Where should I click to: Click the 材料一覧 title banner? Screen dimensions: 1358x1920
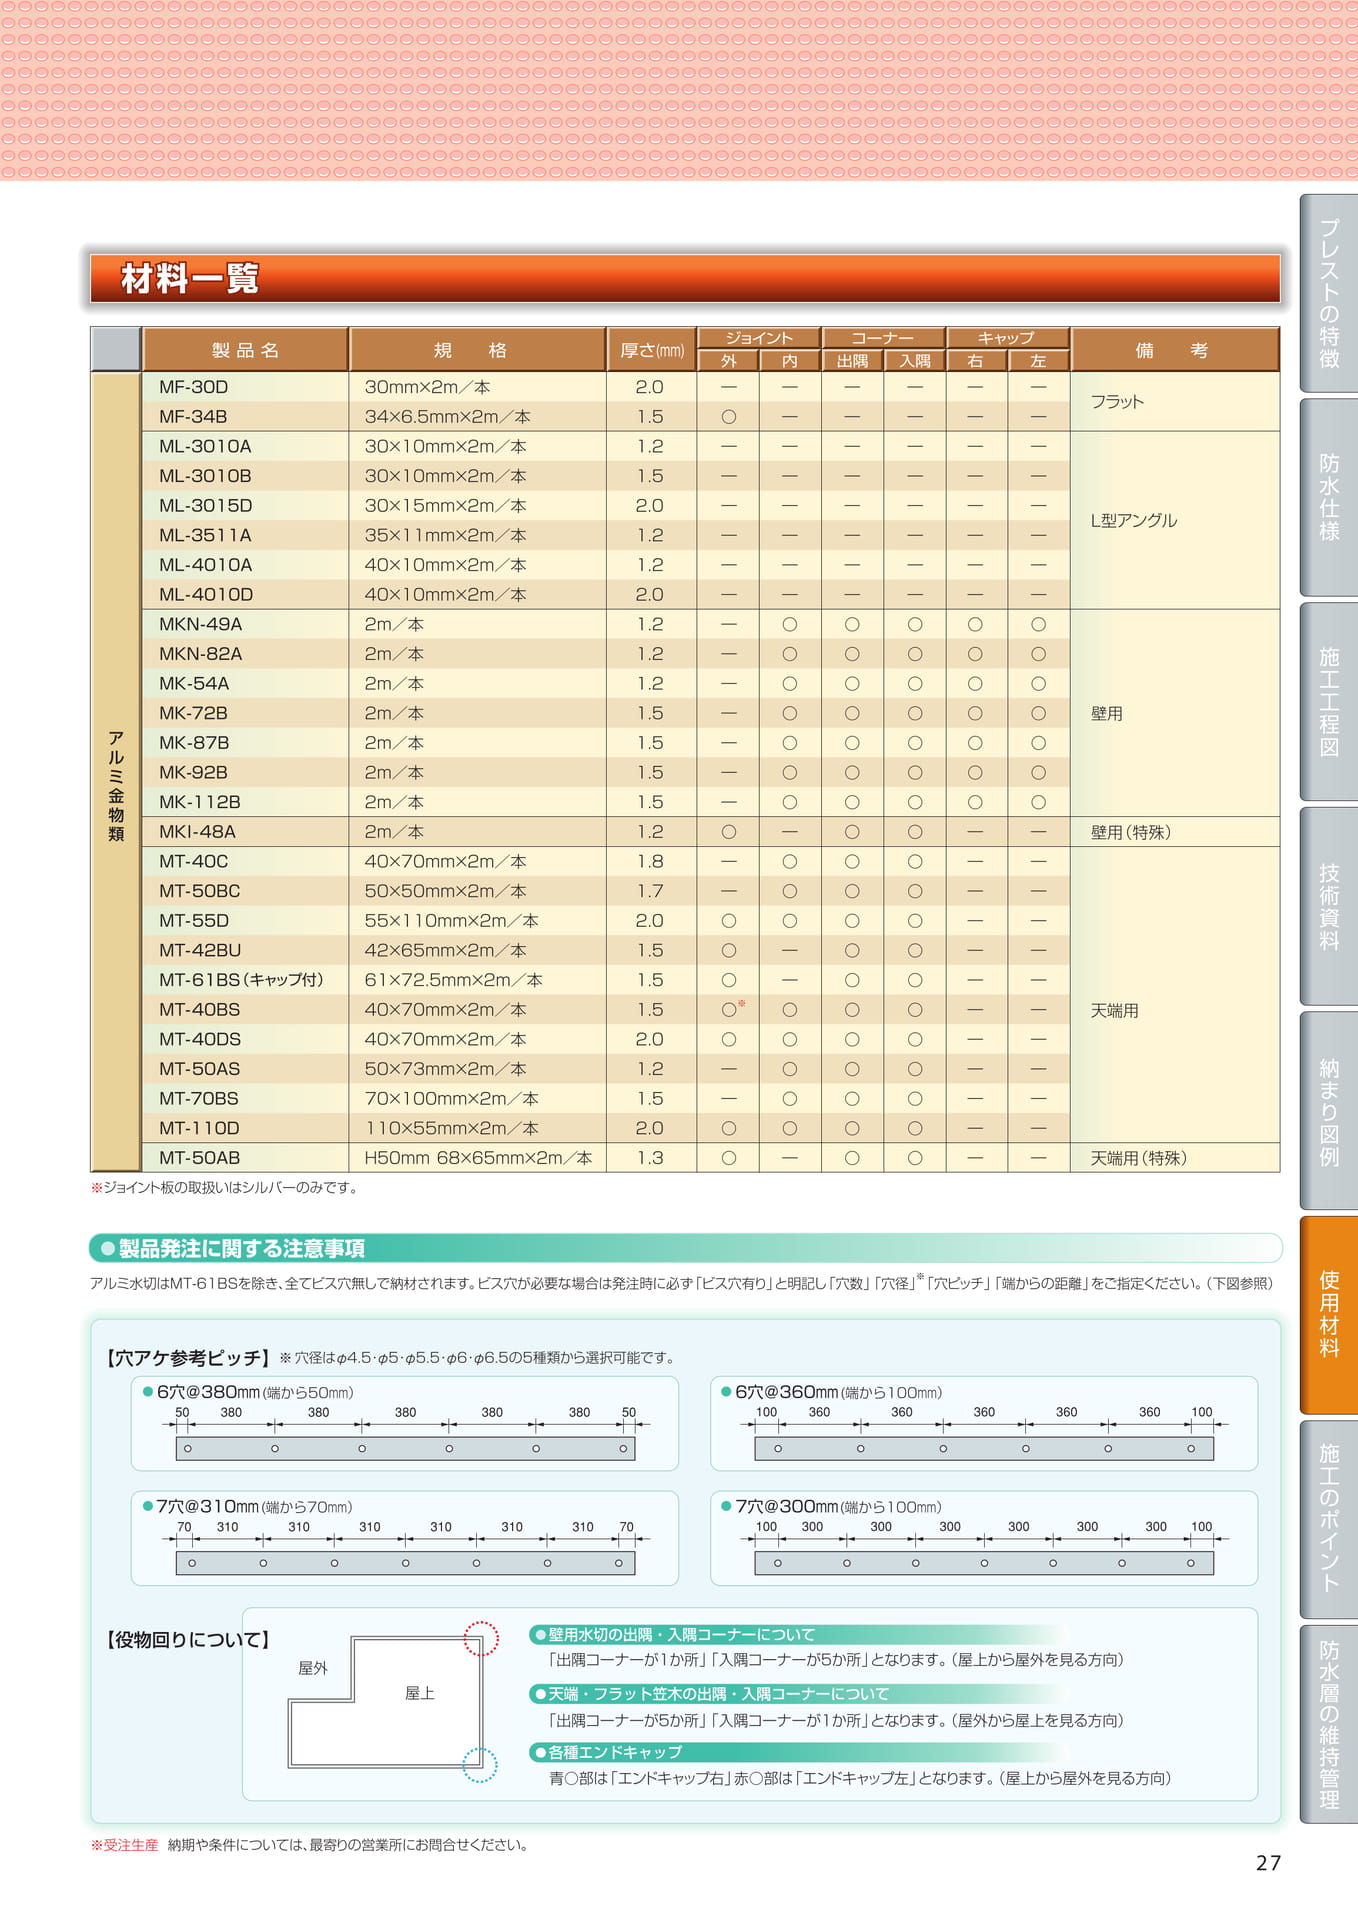click(x=685, y=278)
